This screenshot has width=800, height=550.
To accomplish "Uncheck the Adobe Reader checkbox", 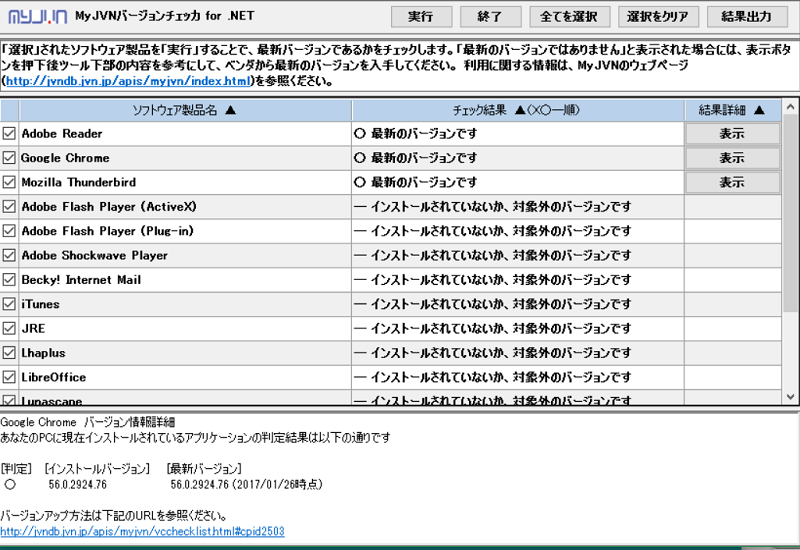I will (x=9, y=134).
